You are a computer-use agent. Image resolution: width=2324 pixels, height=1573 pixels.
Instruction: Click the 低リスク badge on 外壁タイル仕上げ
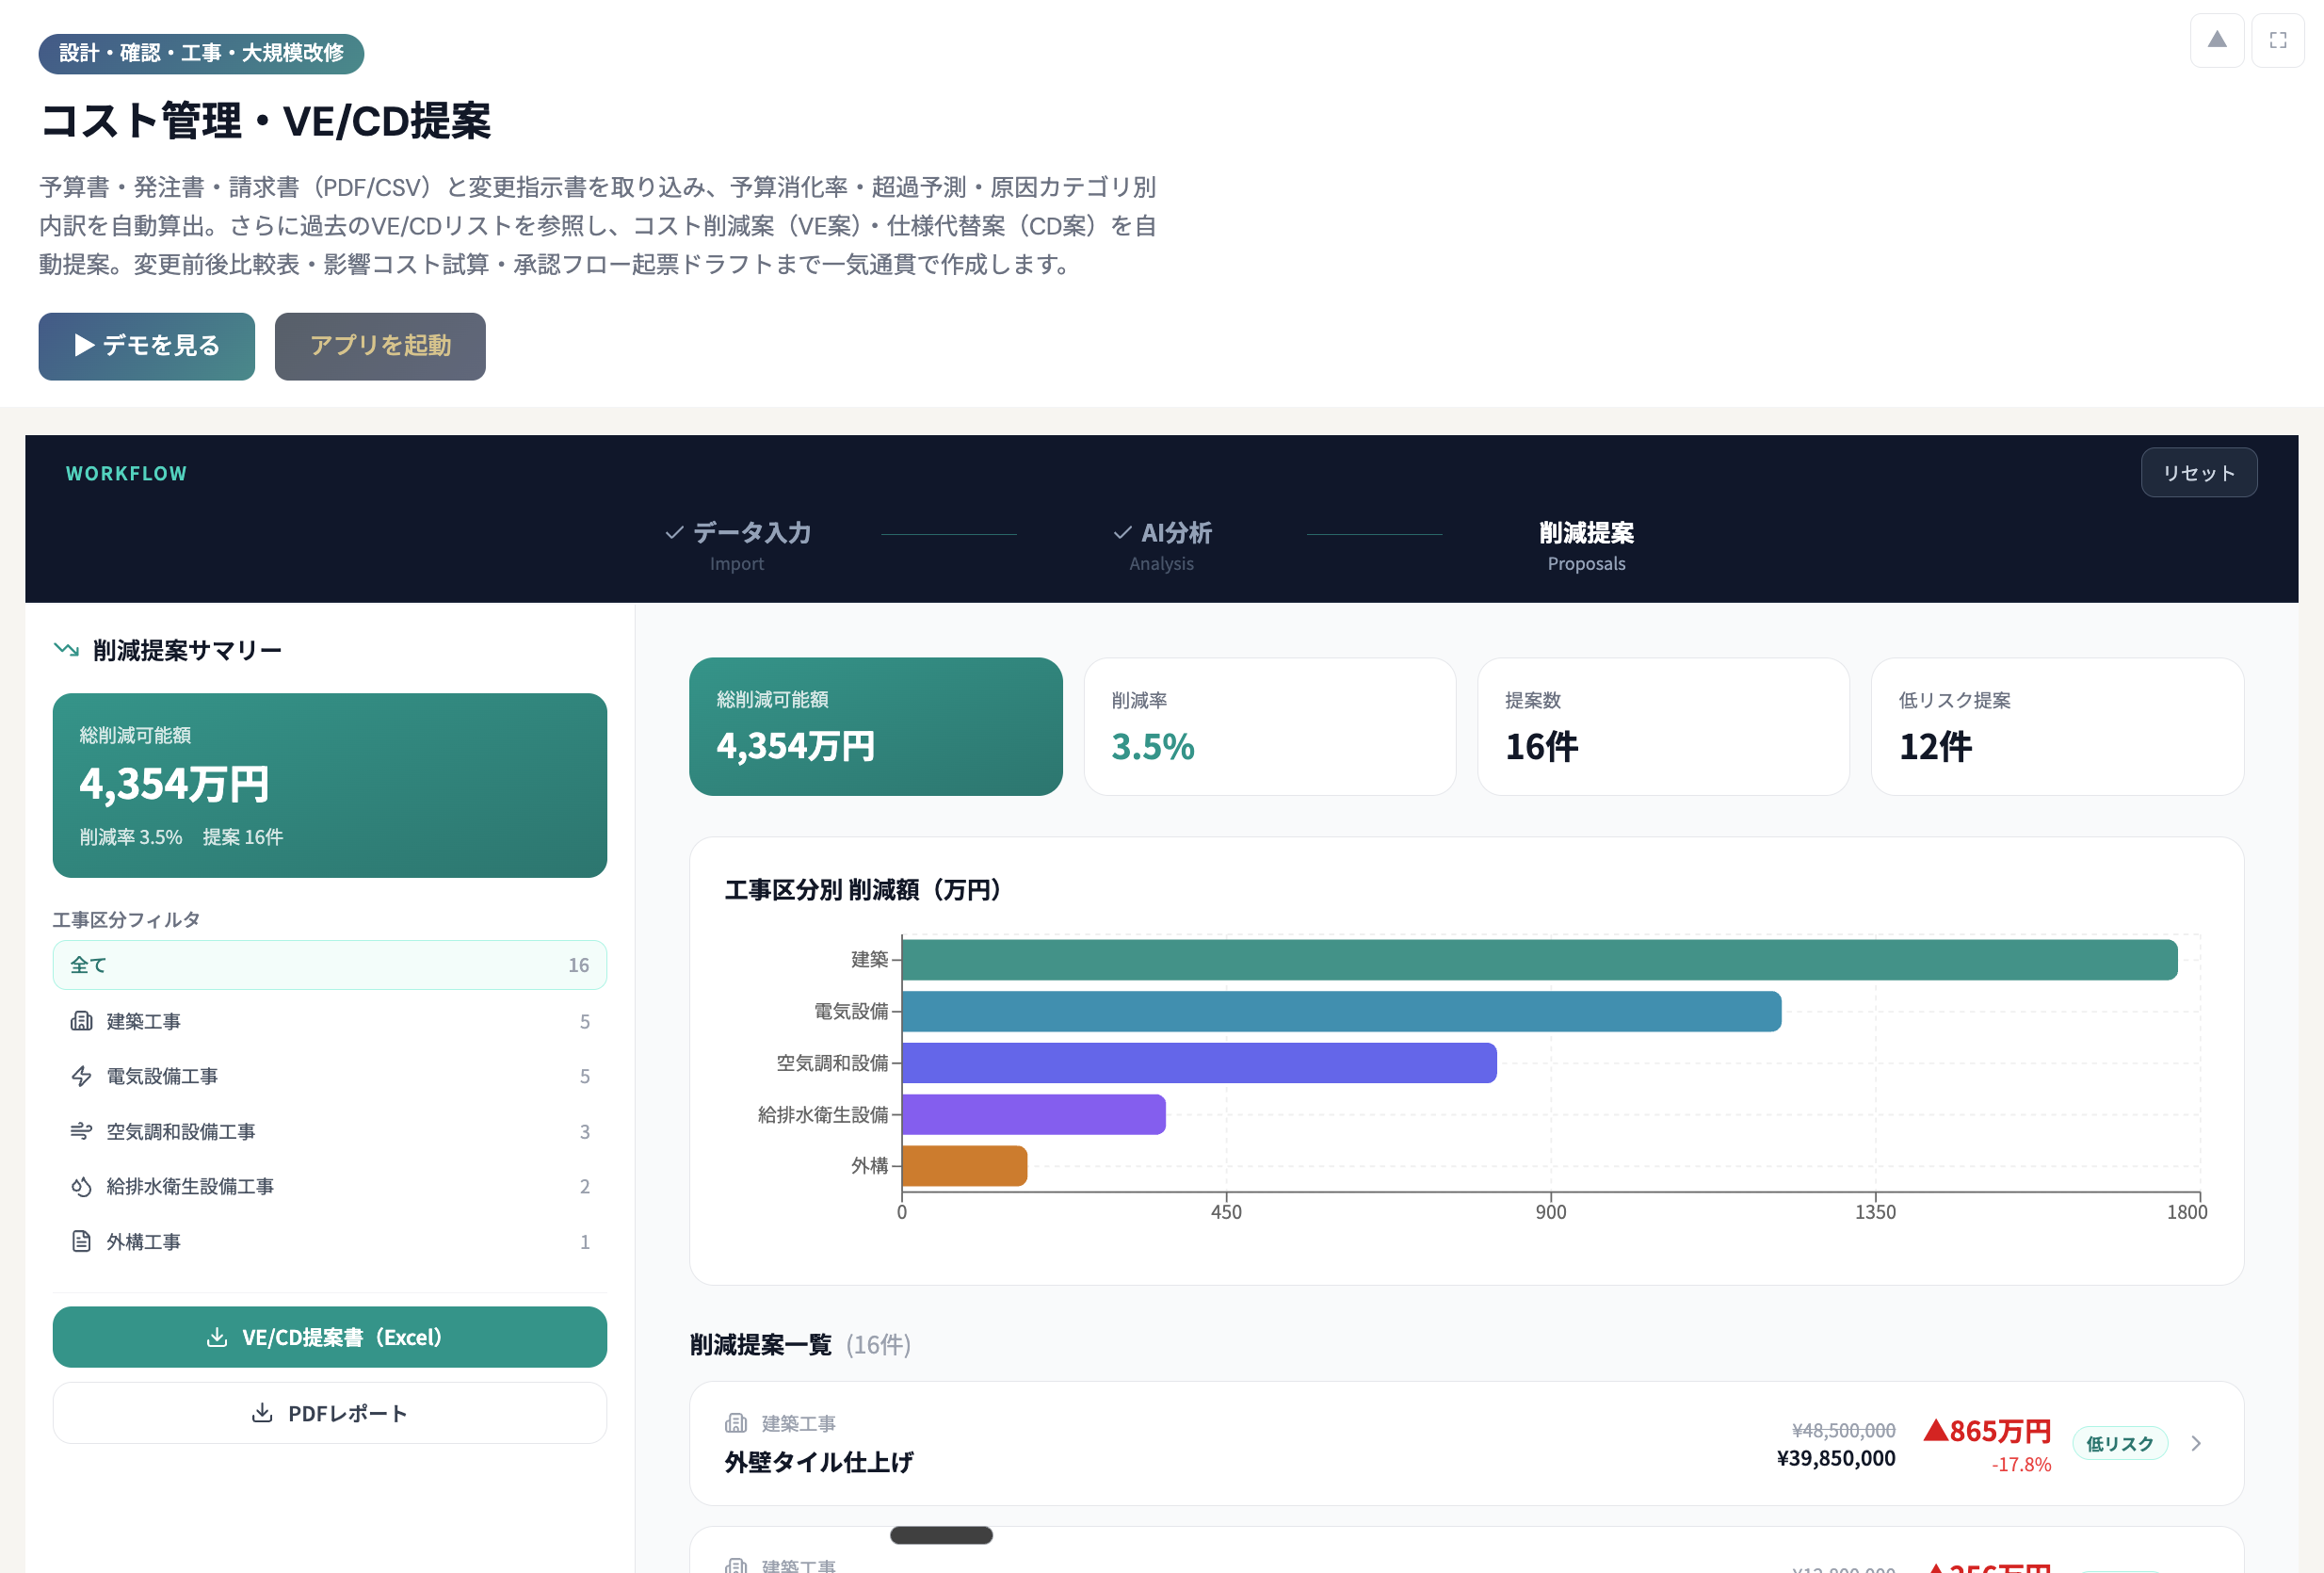point(2120,1443)
